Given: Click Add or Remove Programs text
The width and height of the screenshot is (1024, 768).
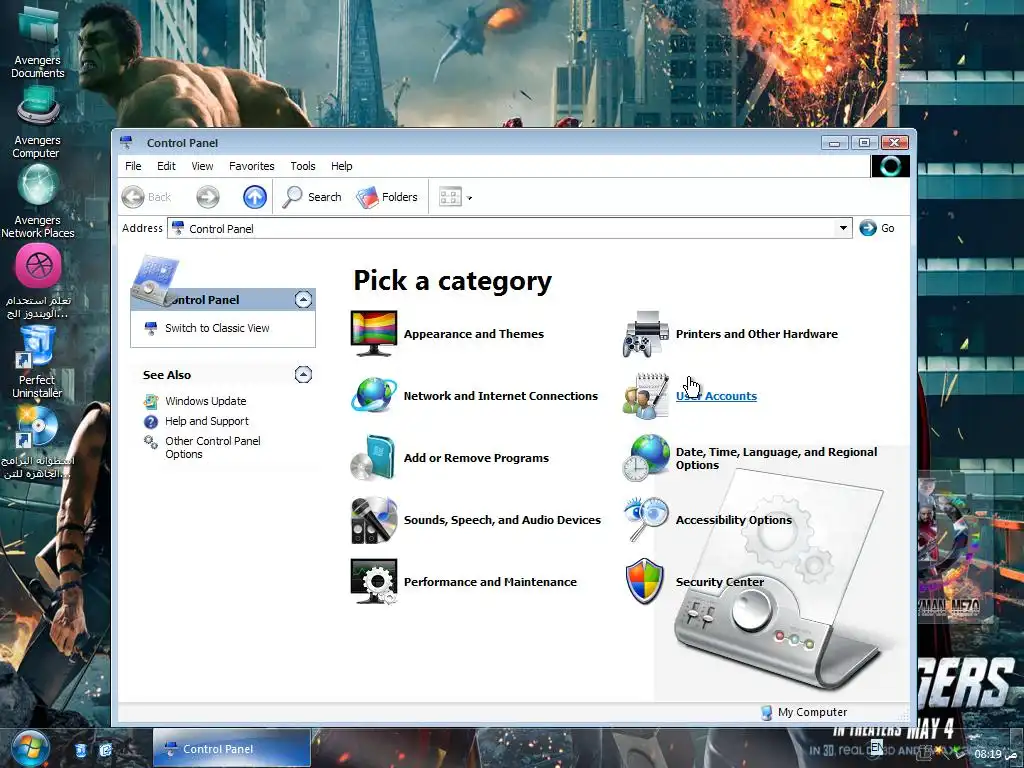Looking at the screenshot, I should [476, 458].
